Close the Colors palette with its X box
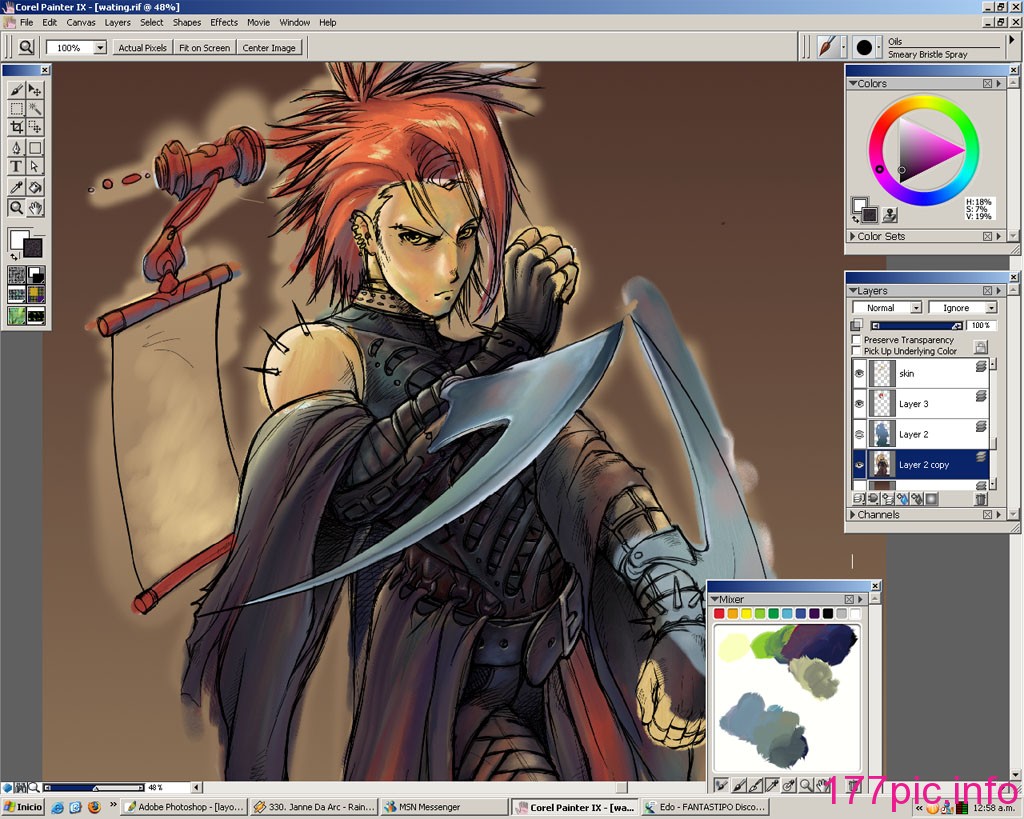Image resolution: width=1024 pixels, height=819 pixels. click(x=987, y=84)
